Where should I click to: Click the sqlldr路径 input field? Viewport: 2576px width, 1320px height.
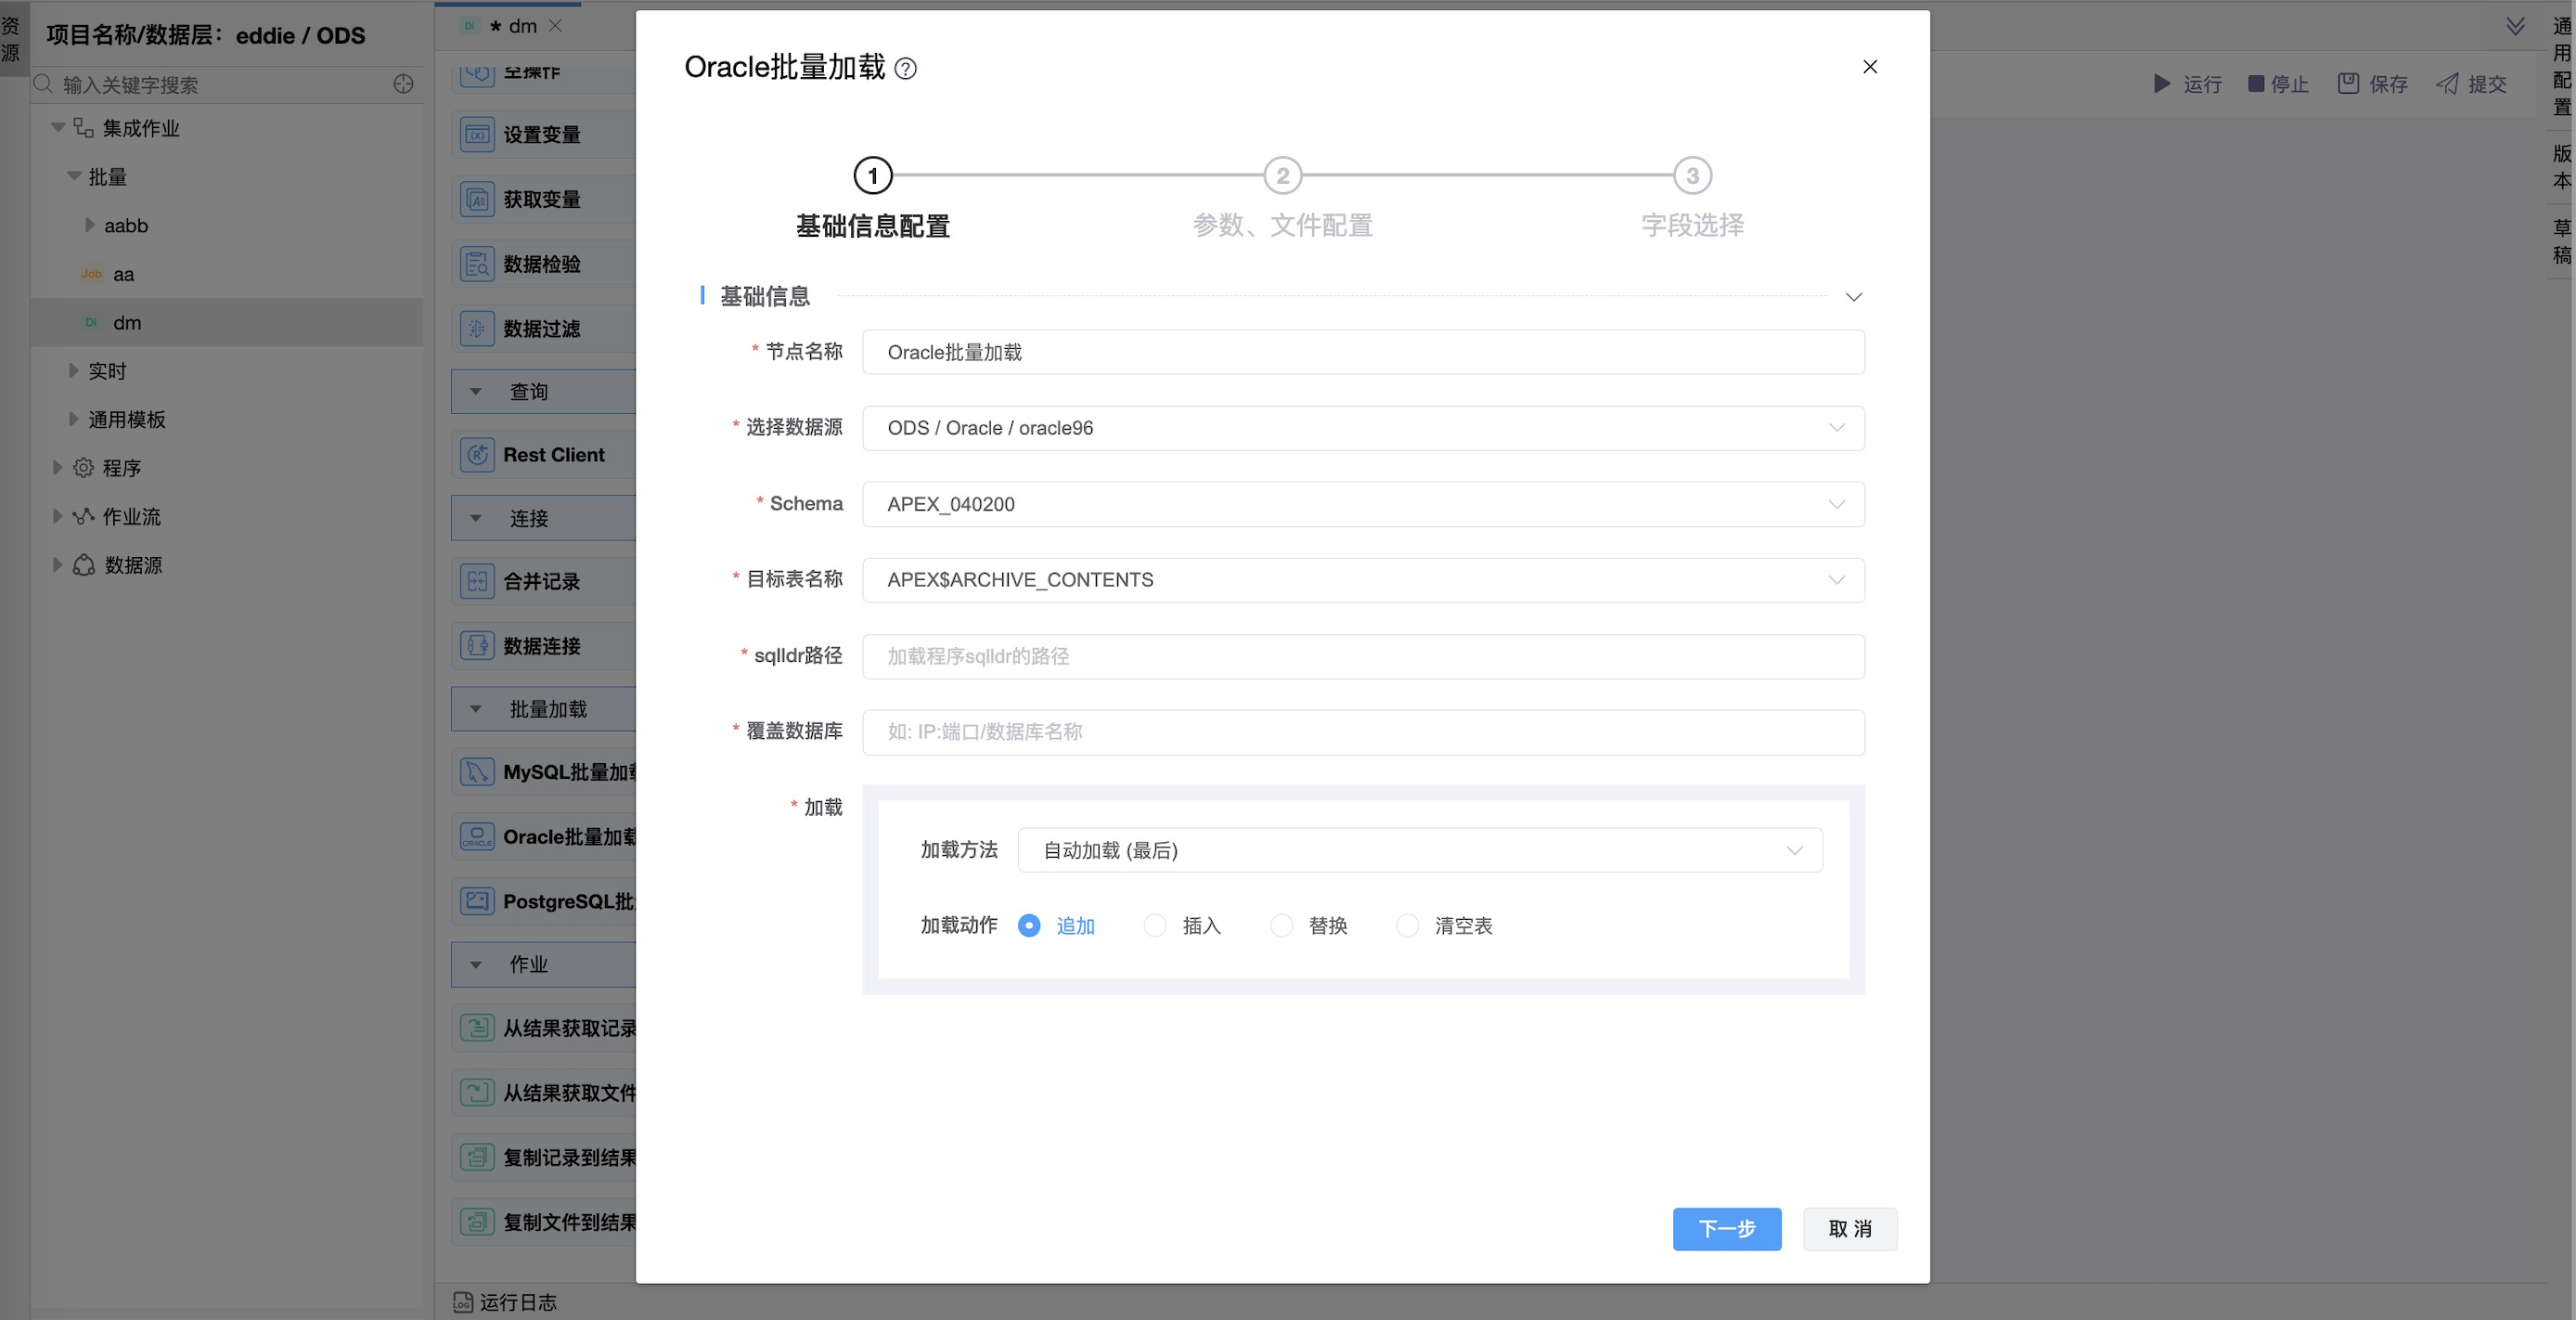click(x=1362, y=656)
